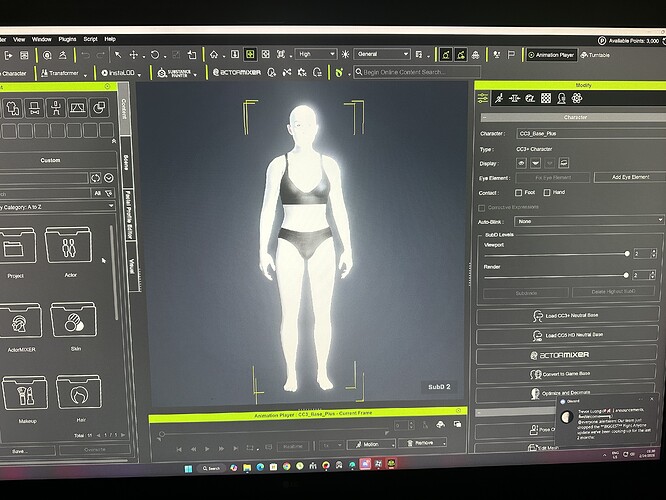
Task: Open the Turntable tool
Action: point(595,55)
